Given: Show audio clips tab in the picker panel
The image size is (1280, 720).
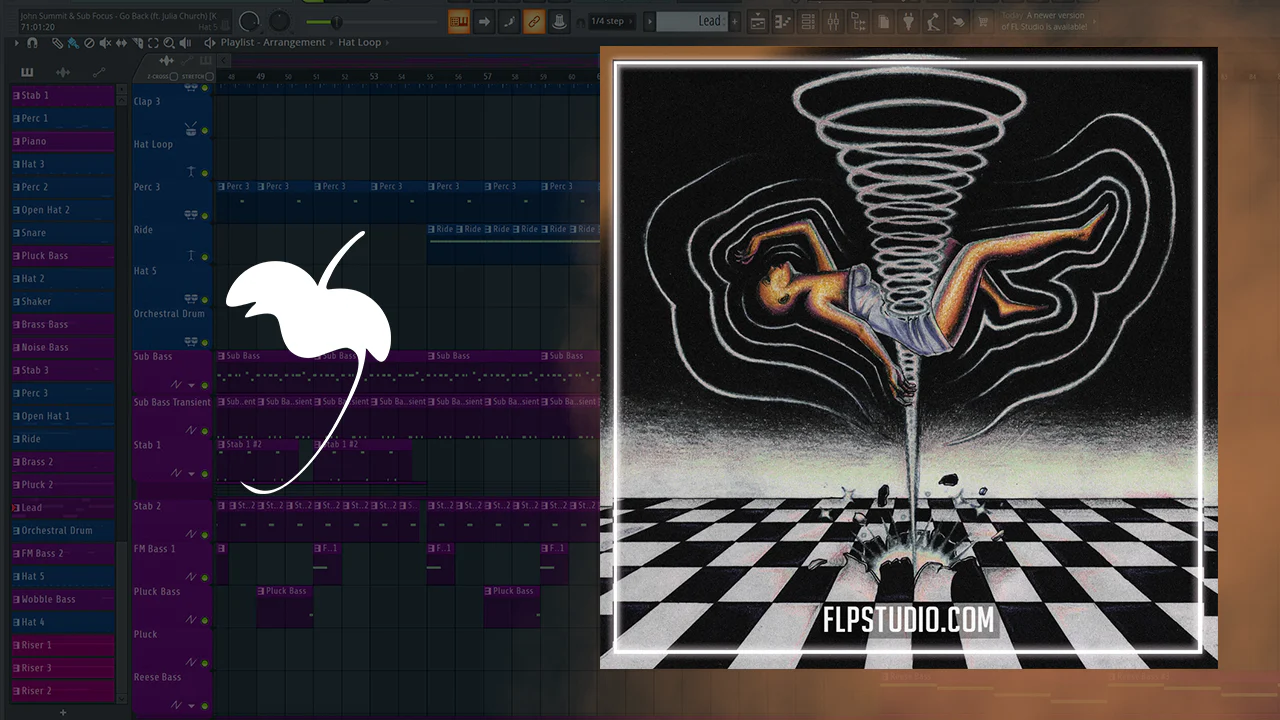Looking at the screenshot, I should coord(63,72).
